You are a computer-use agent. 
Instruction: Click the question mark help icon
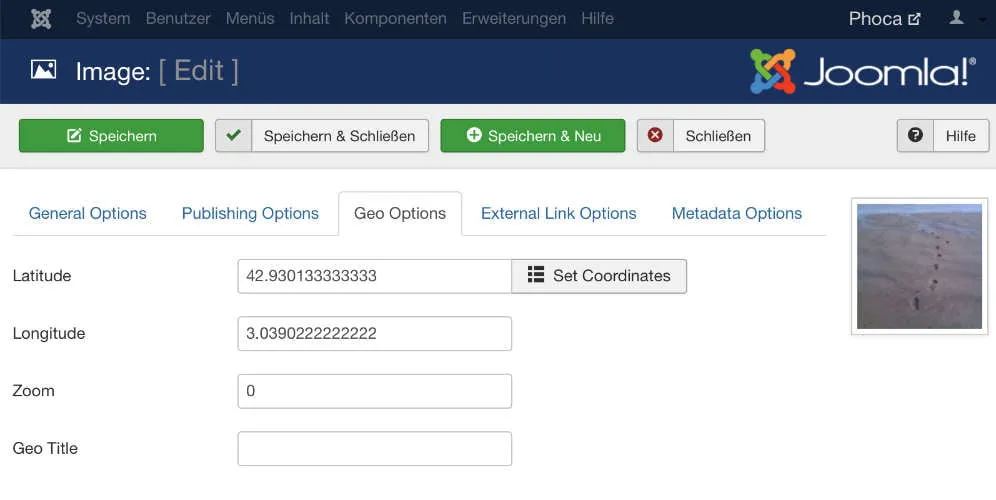[x=915, y=135]
